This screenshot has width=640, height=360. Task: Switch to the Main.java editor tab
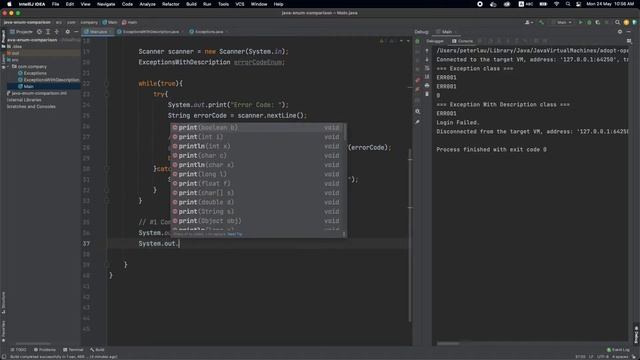tap(98, 31)
